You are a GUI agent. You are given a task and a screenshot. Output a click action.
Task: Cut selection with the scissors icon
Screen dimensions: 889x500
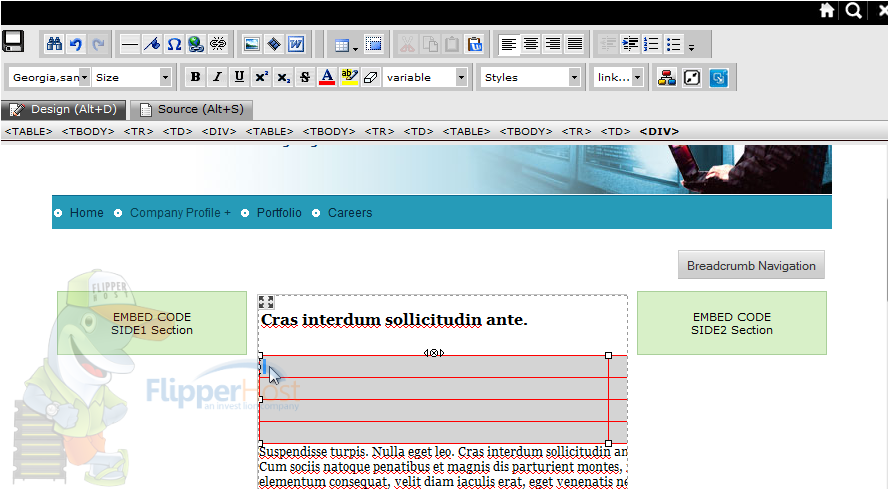pyautogui.click(x=407, y=44)
